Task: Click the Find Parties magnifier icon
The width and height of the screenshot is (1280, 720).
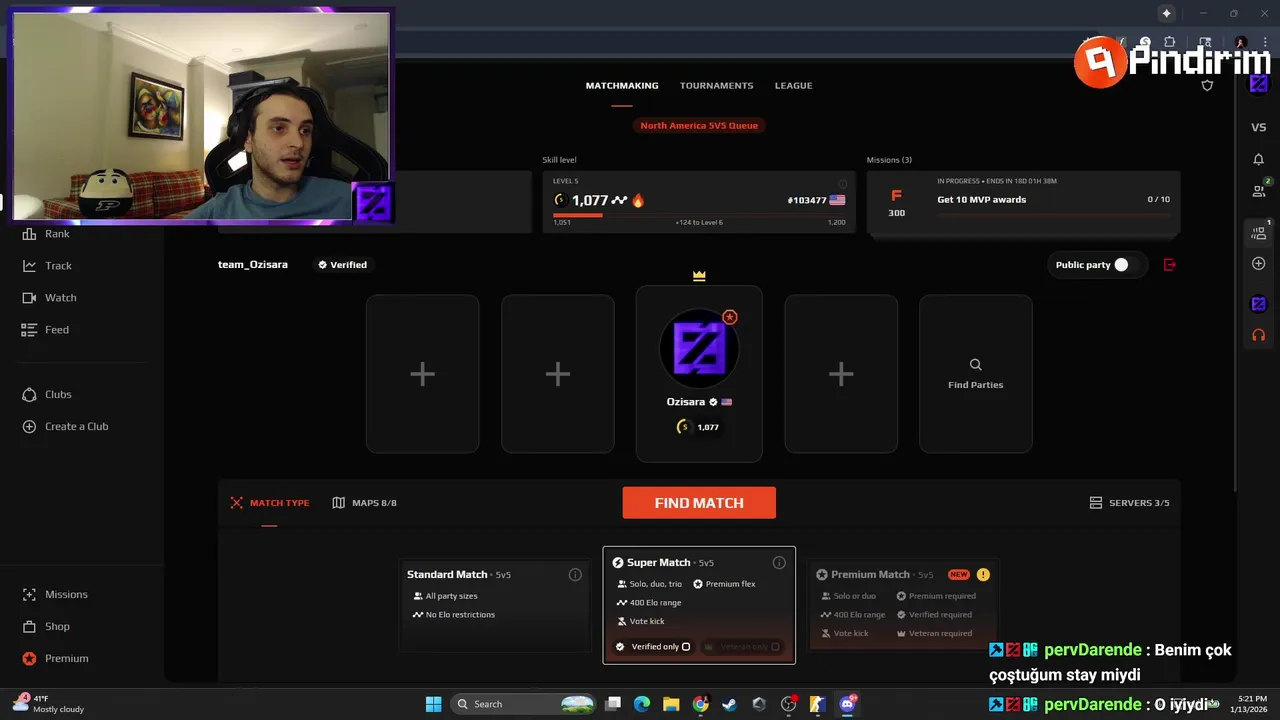Action: (x=975, y=365)
